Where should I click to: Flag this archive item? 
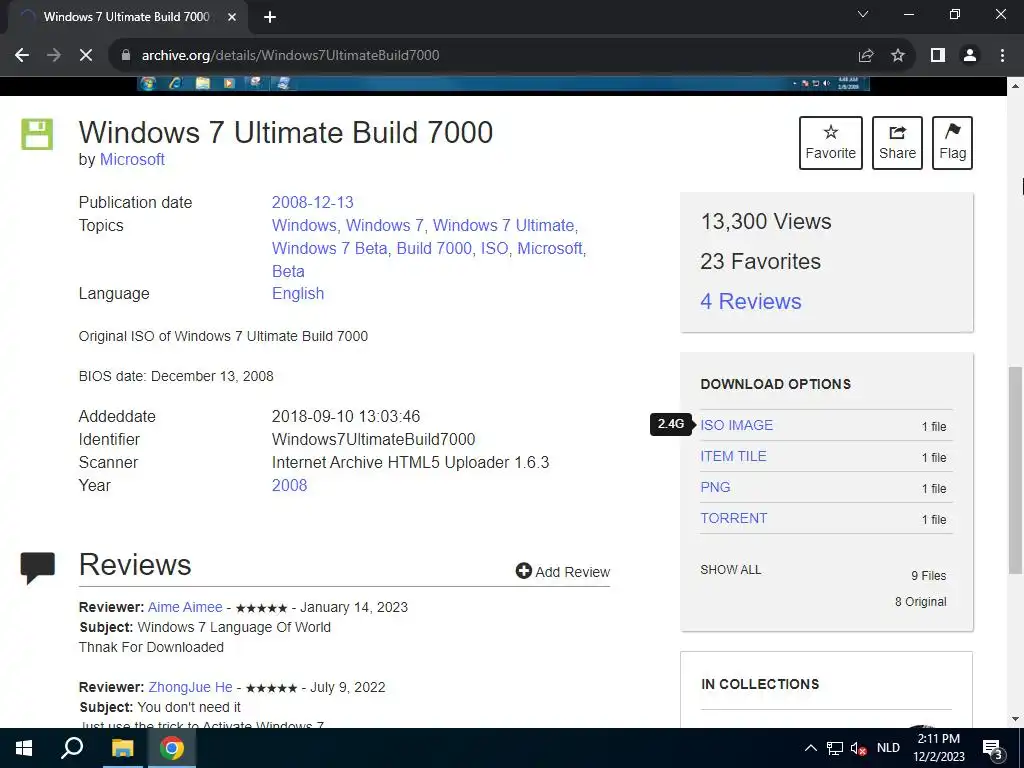coord(952,143)
